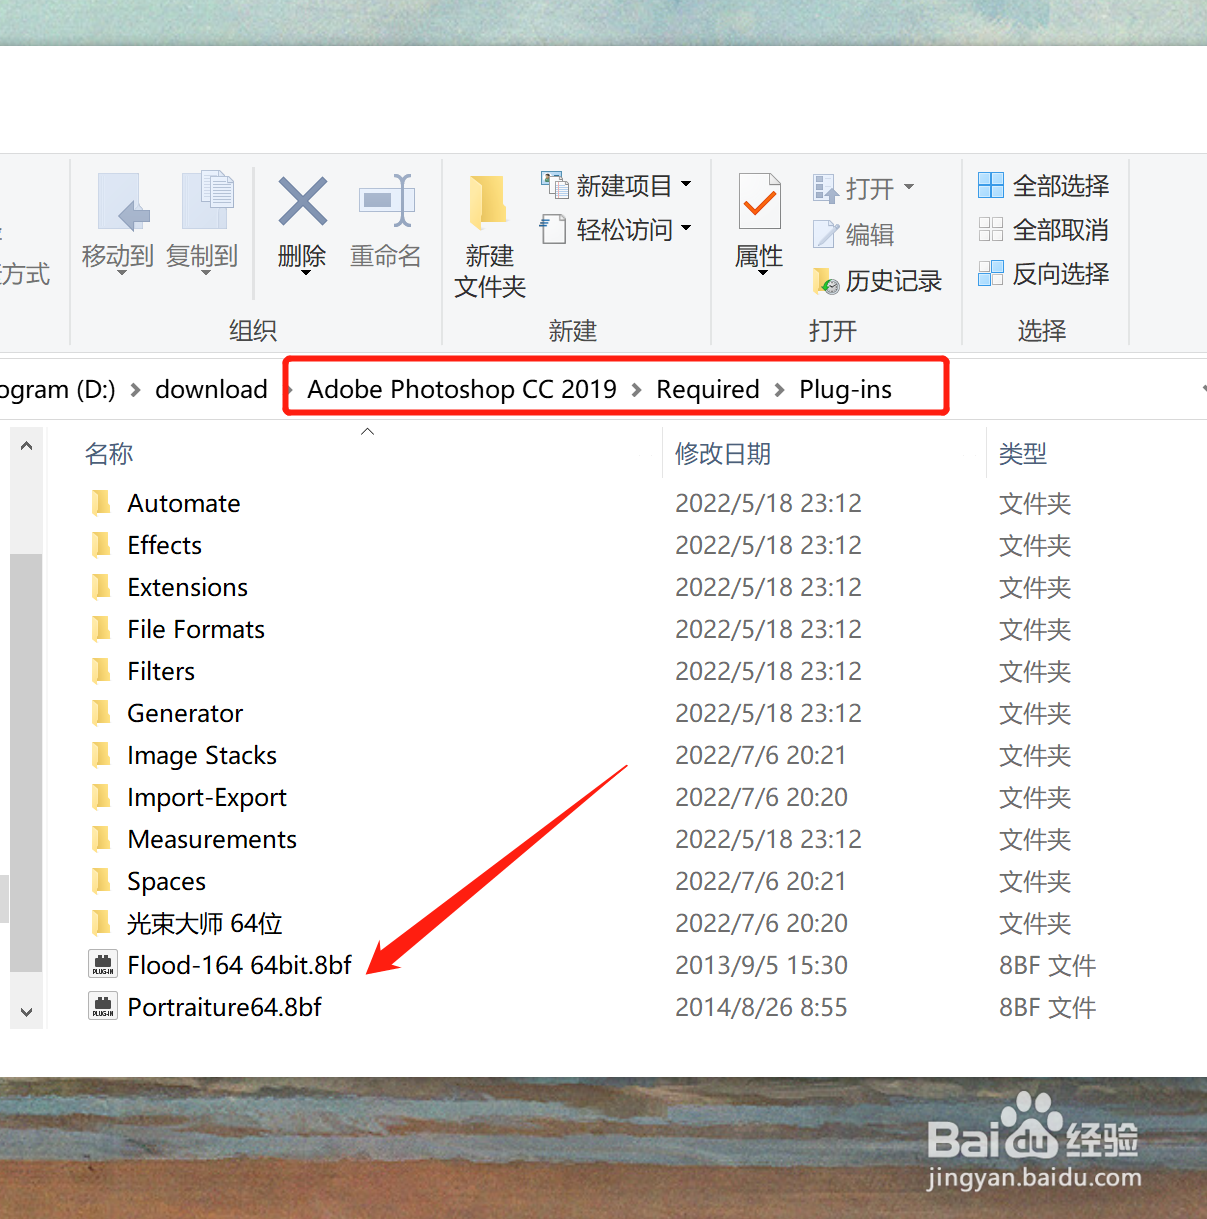
Task: Sort by 类型 column header
Action: [x=1023, y=454]
